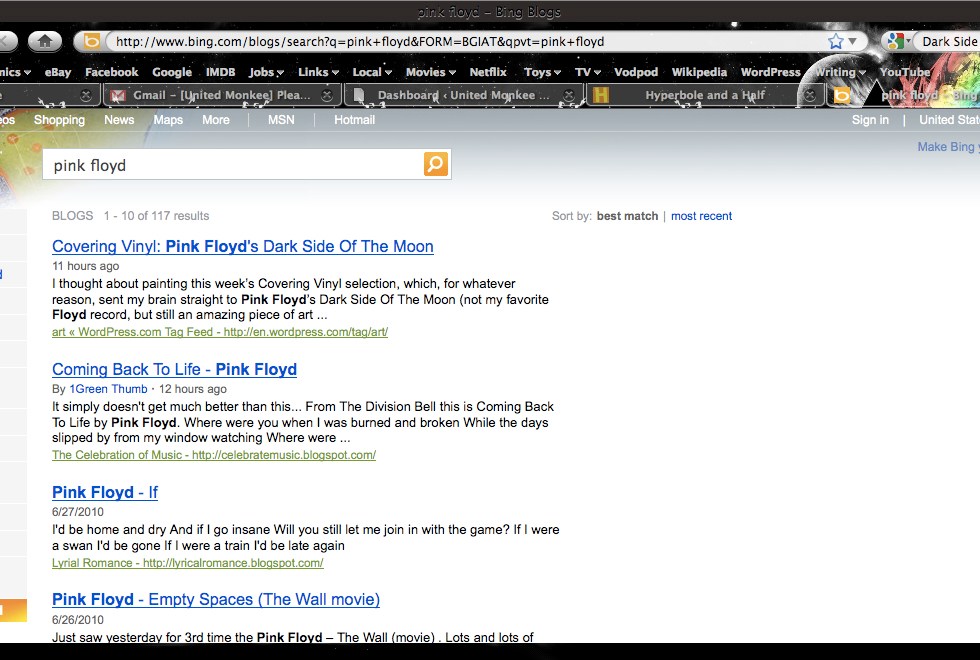
Task: Sort results by most recent
Action: [701, 216]
